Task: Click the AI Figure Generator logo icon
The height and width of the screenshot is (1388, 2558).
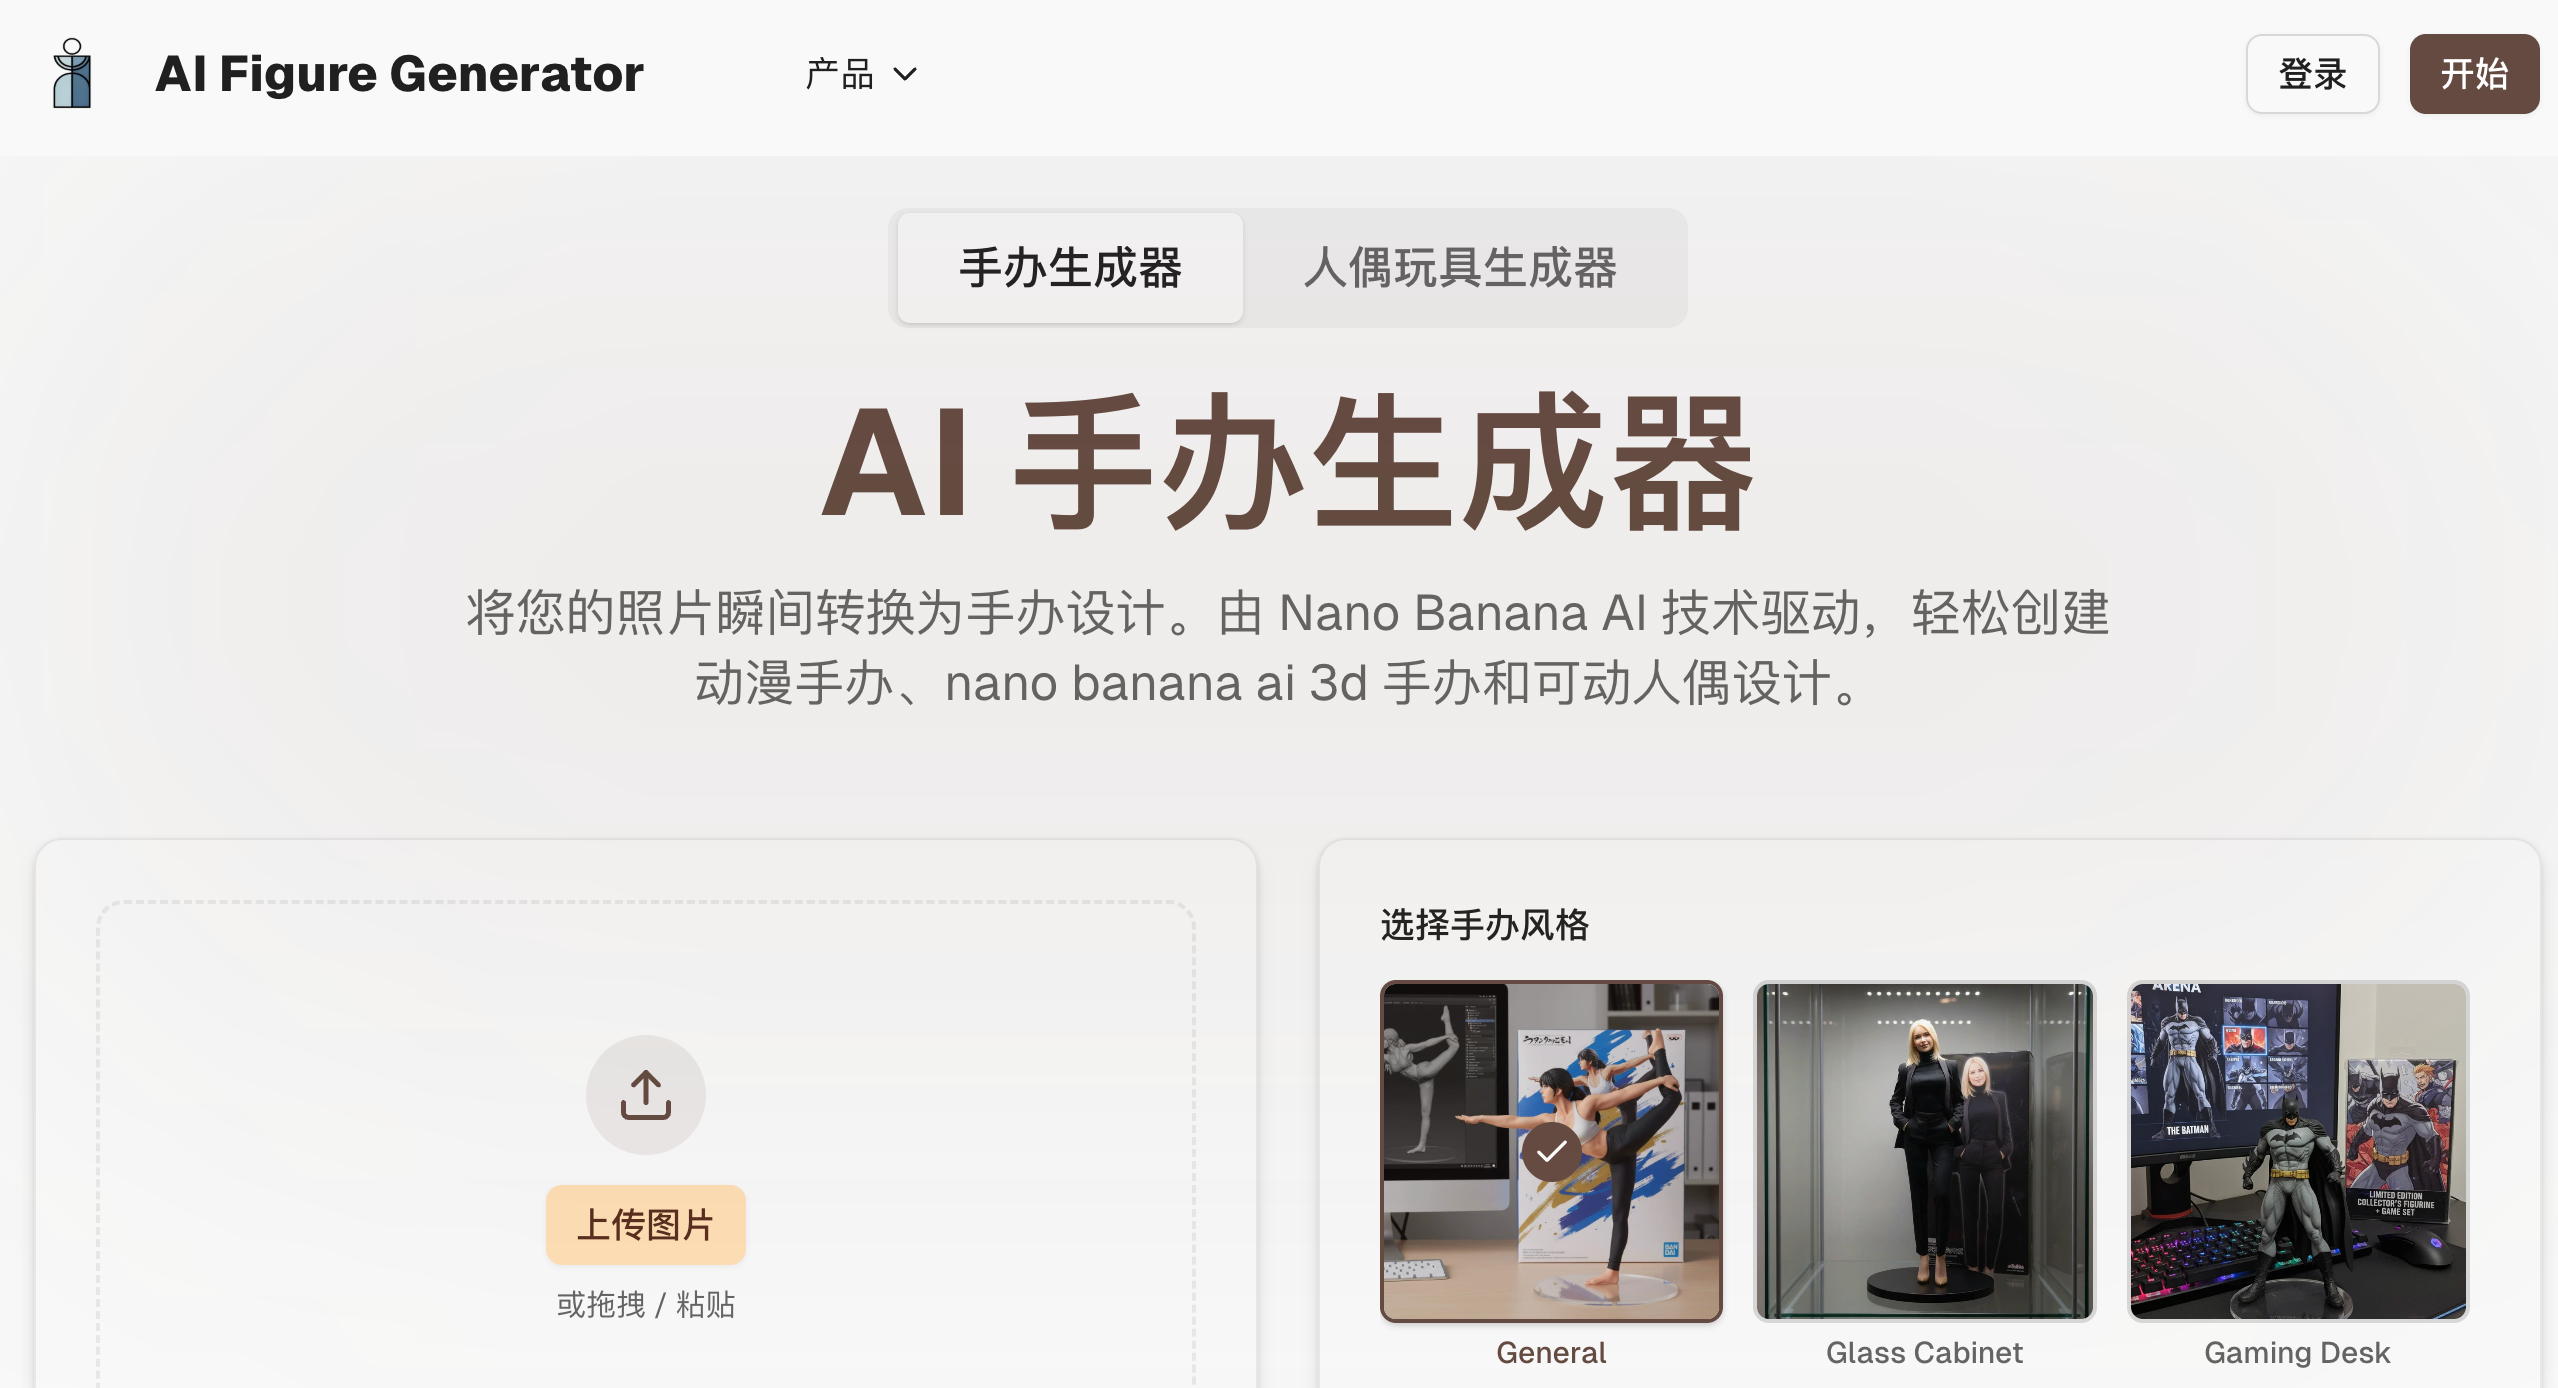Action: click(x=72, y=74)
